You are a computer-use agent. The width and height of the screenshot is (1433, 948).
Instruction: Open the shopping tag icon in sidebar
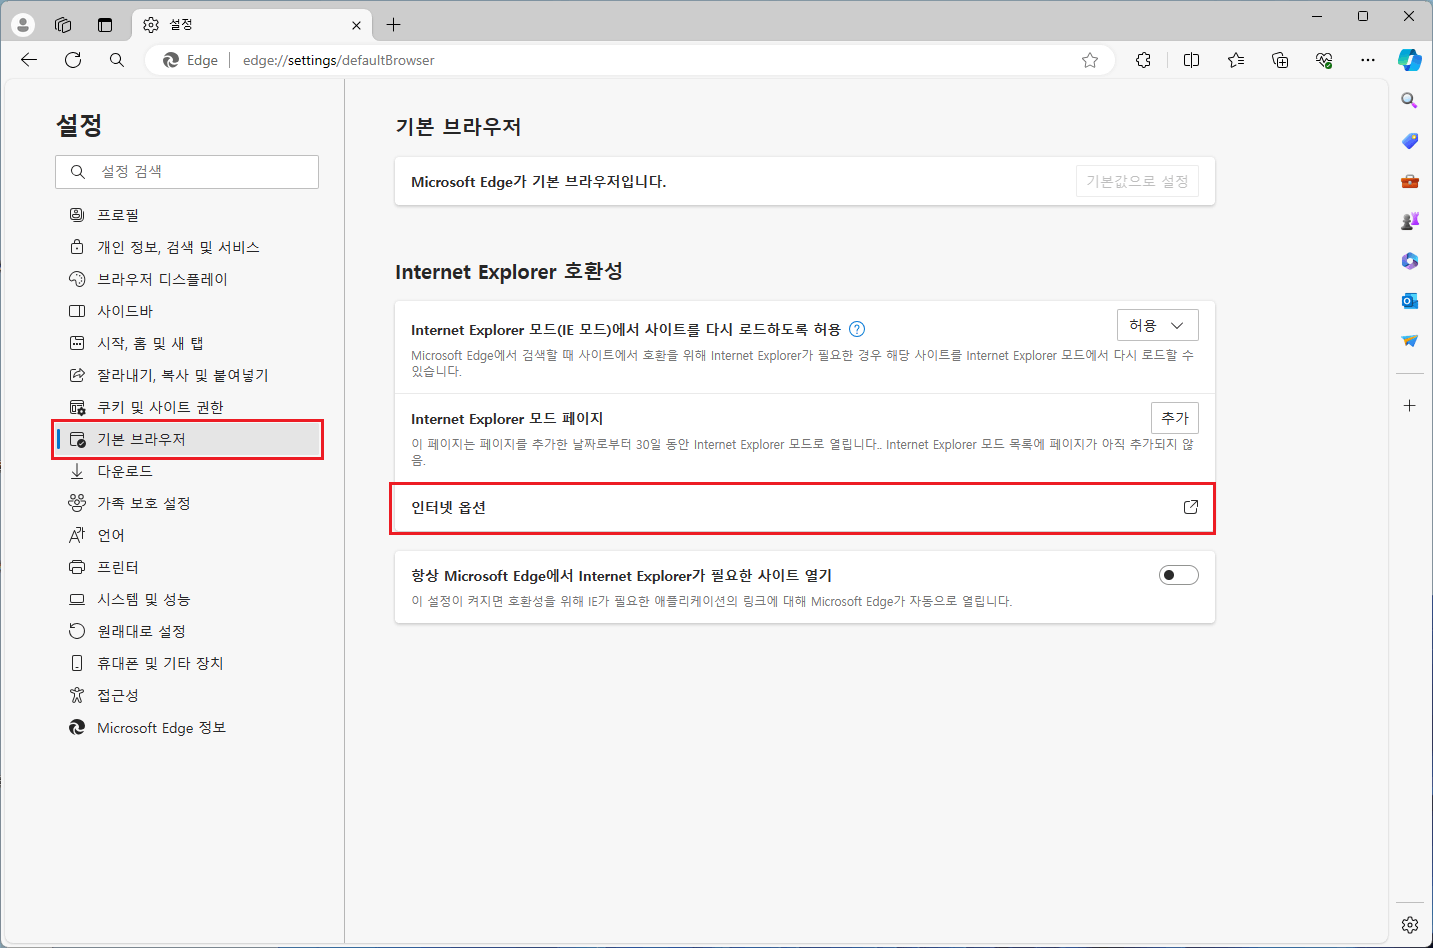click(1409, 140)
